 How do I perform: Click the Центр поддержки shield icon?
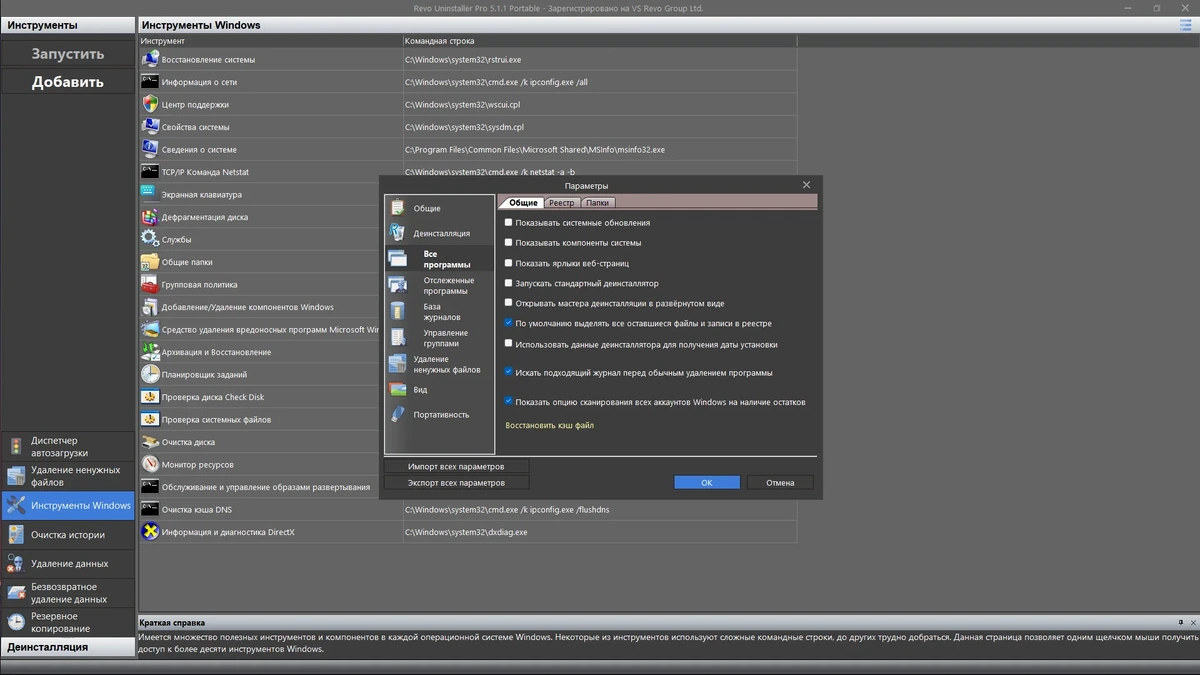(150, 104)
